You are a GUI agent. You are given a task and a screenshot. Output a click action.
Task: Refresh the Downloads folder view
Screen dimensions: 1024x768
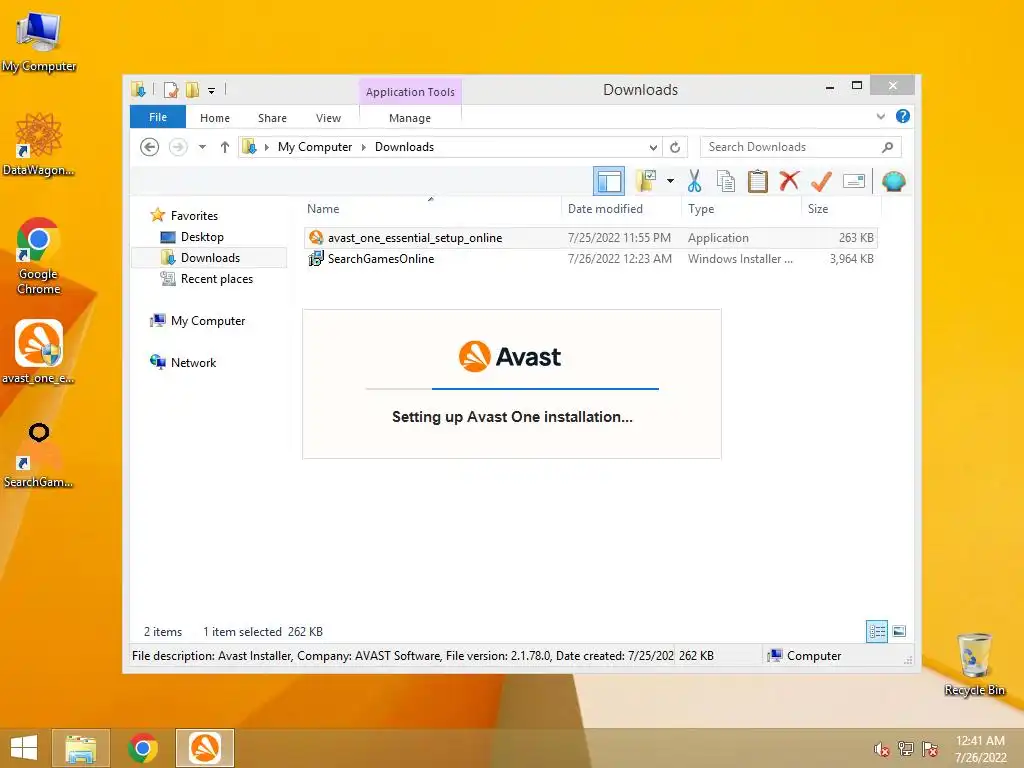pos(675,148)
